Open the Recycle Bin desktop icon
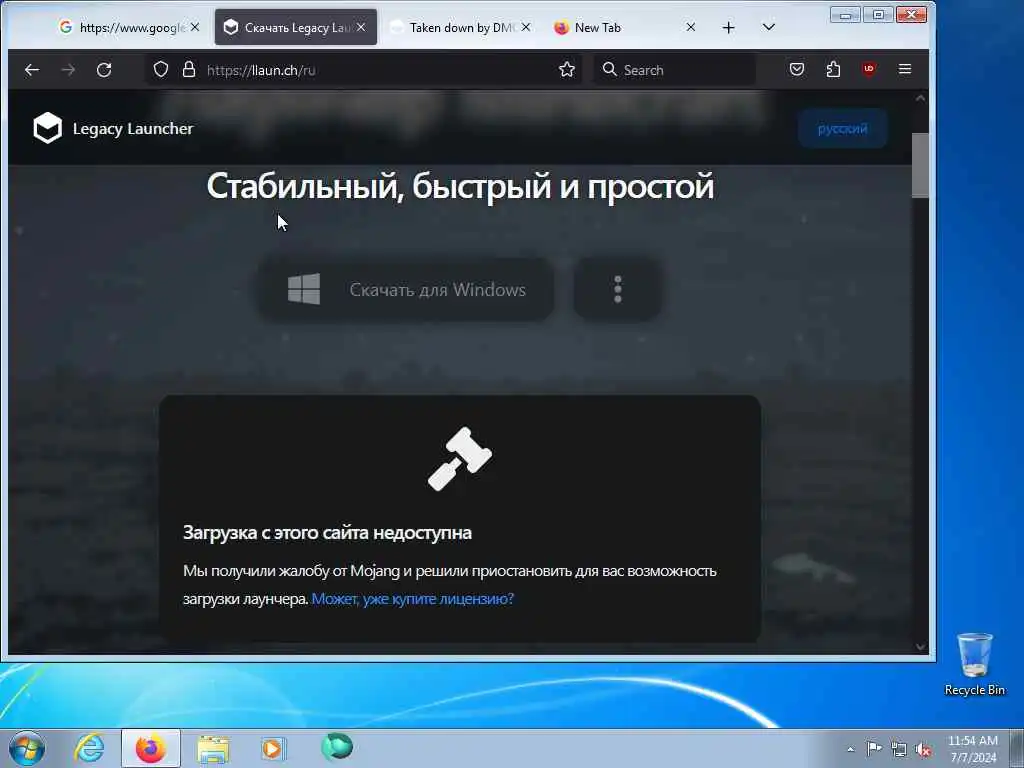The width and height of the screenshot is (1024, 768). (x=974, y=664)
